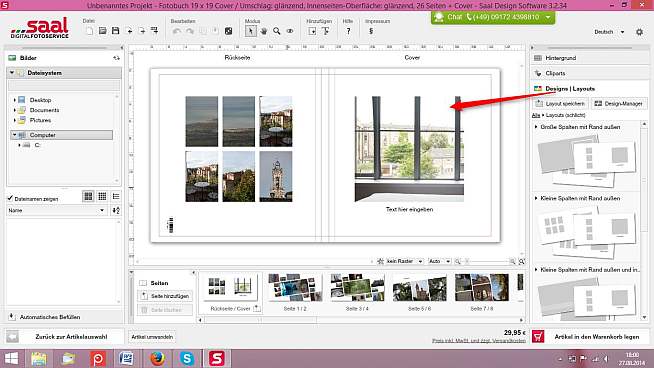
Task: Open the Windows Start button
Action: pyautogui.click(x=11, y=358)
